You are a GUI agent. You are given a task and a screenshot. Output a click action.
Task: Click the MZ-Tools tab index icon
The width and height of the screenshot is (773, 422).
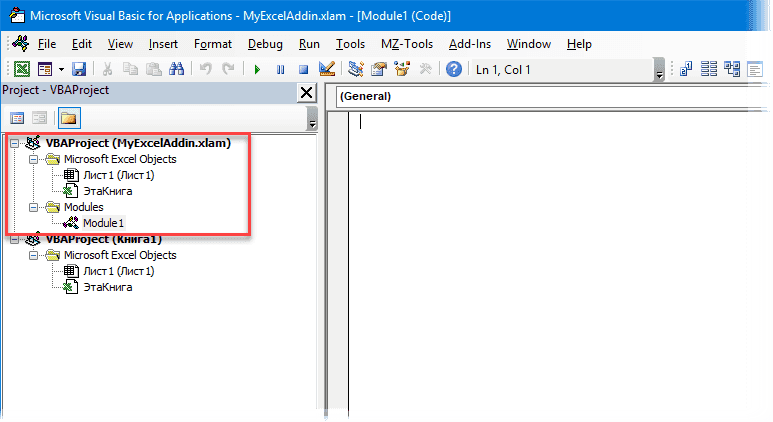point(686,69)
